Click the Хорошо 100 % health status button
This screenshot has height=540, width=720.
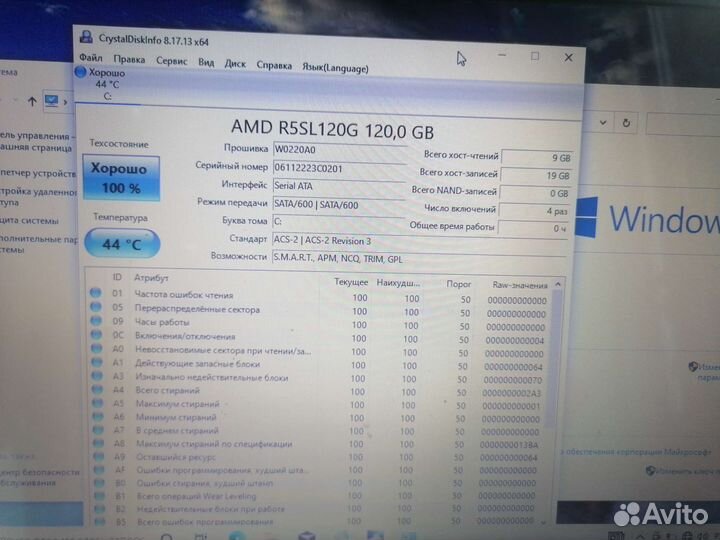click(121, 178)
